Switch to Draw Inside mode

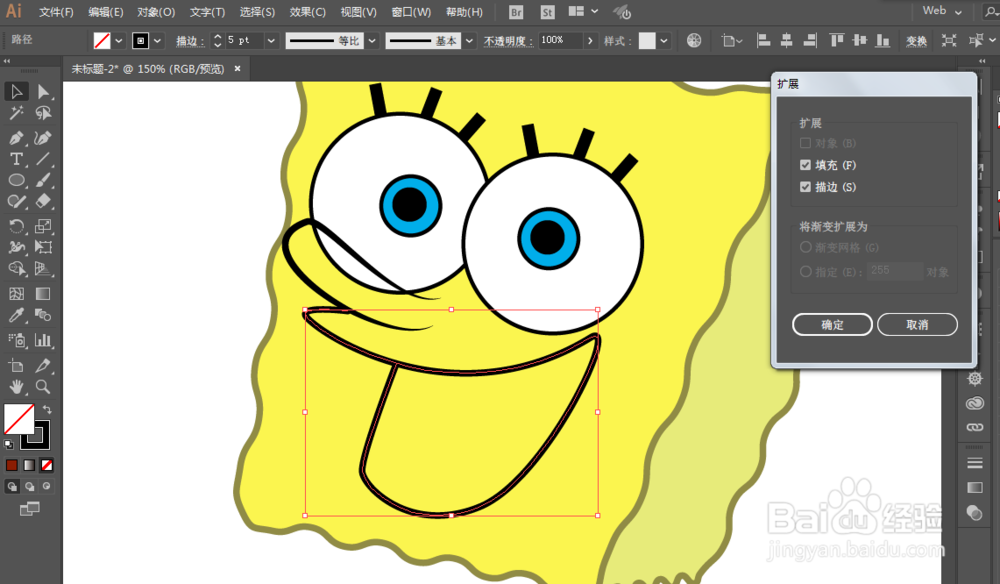coord(46,486)
